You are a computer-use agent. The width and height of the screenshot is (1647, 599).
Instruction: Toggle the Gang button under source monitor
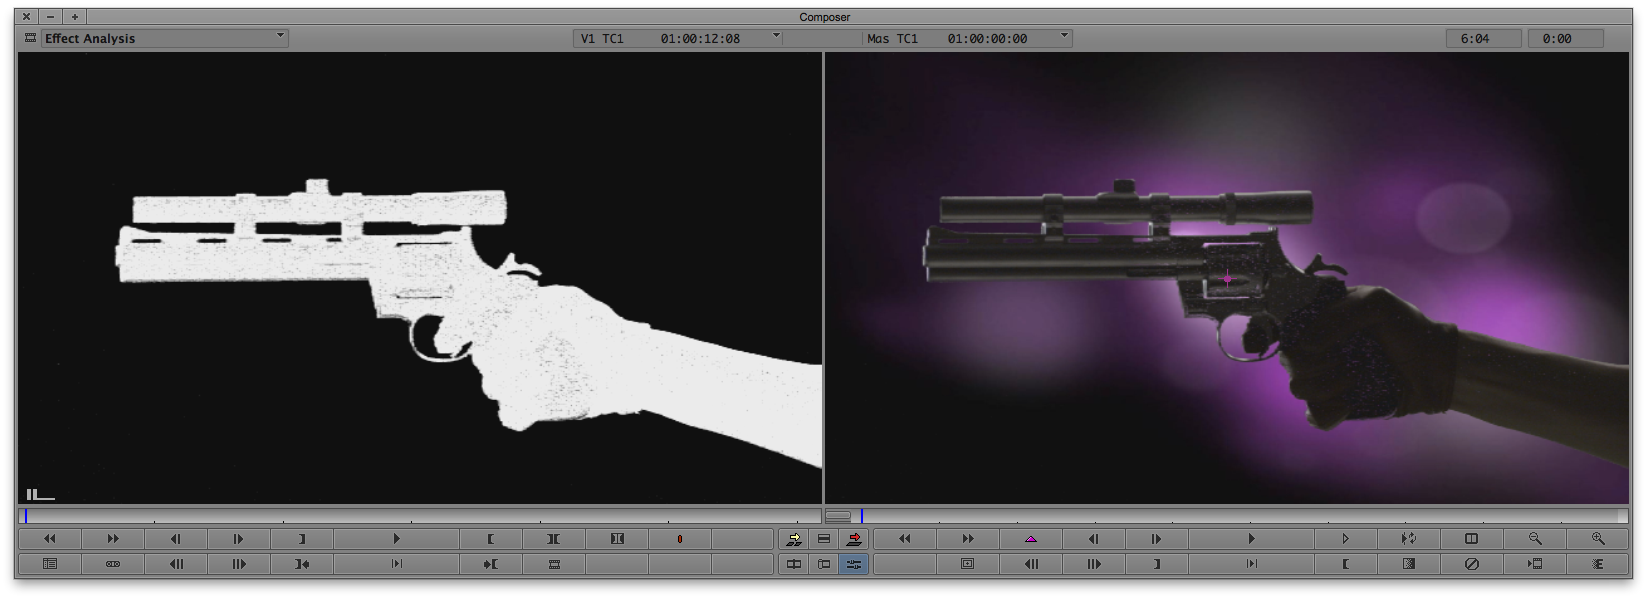[112, 564]
